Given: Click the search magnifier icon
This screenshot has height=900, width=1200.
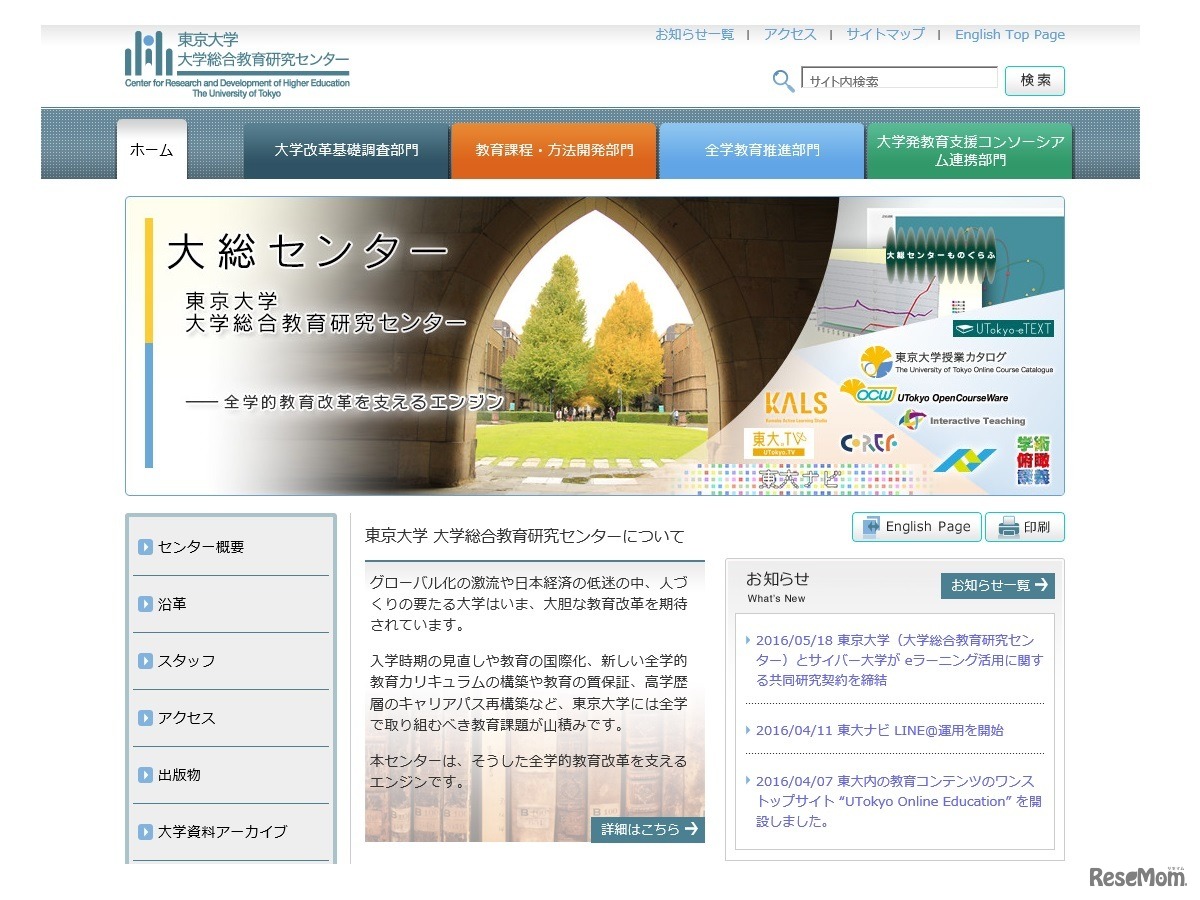Looking at the screenshot, I should coord(782,80).
